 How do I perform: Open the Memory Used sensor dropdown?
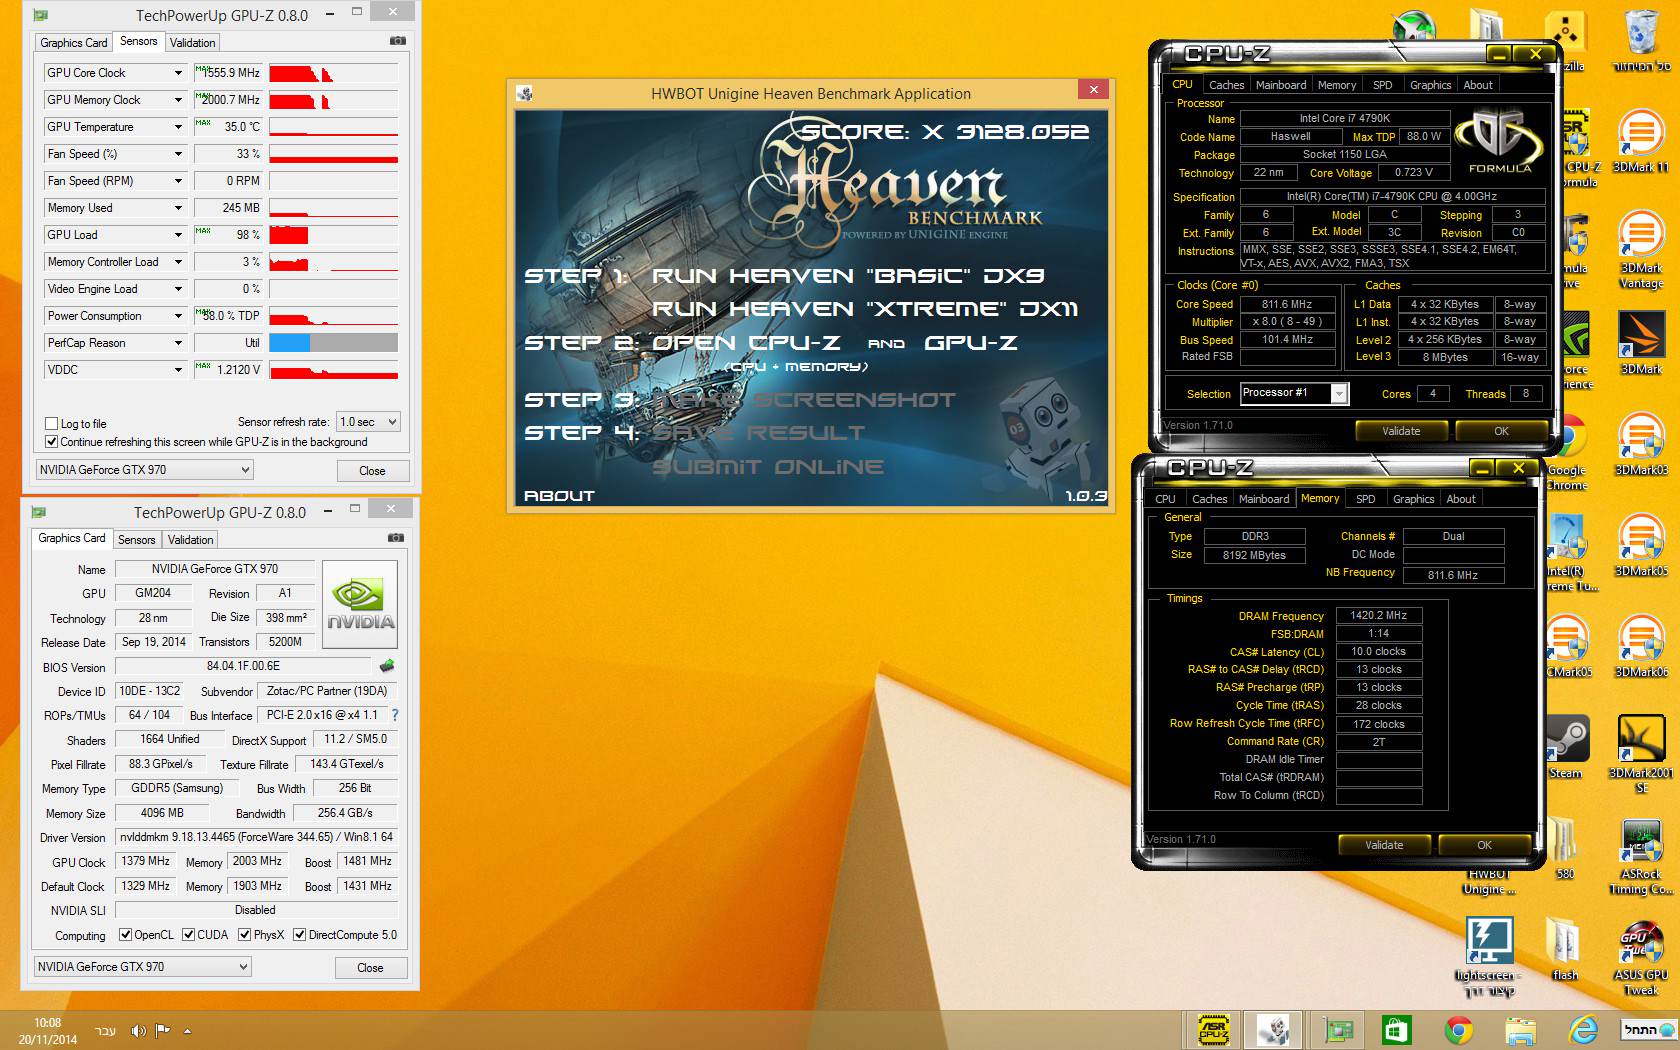click(178, 208)
